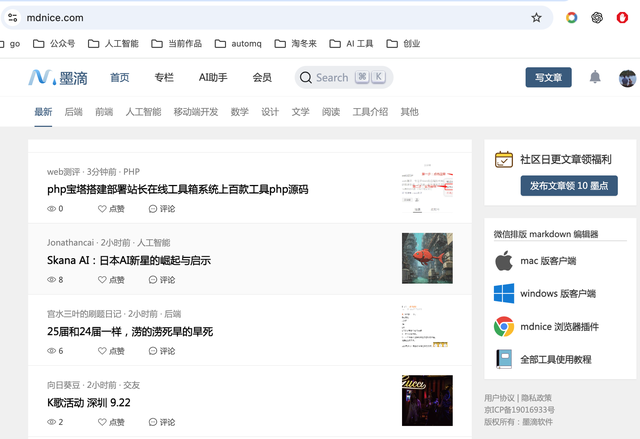
Task: Open 会员 in the top navigation
Action: click(x=262, y=78)
